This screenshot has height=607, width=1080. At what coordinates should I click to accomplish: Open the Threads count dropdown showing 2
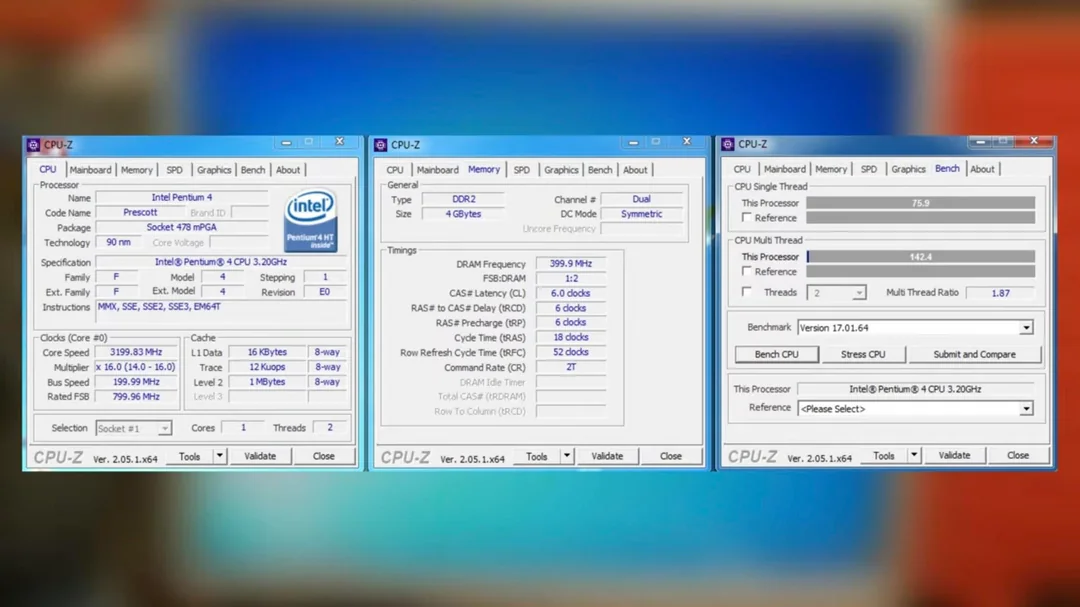(836, 293)
